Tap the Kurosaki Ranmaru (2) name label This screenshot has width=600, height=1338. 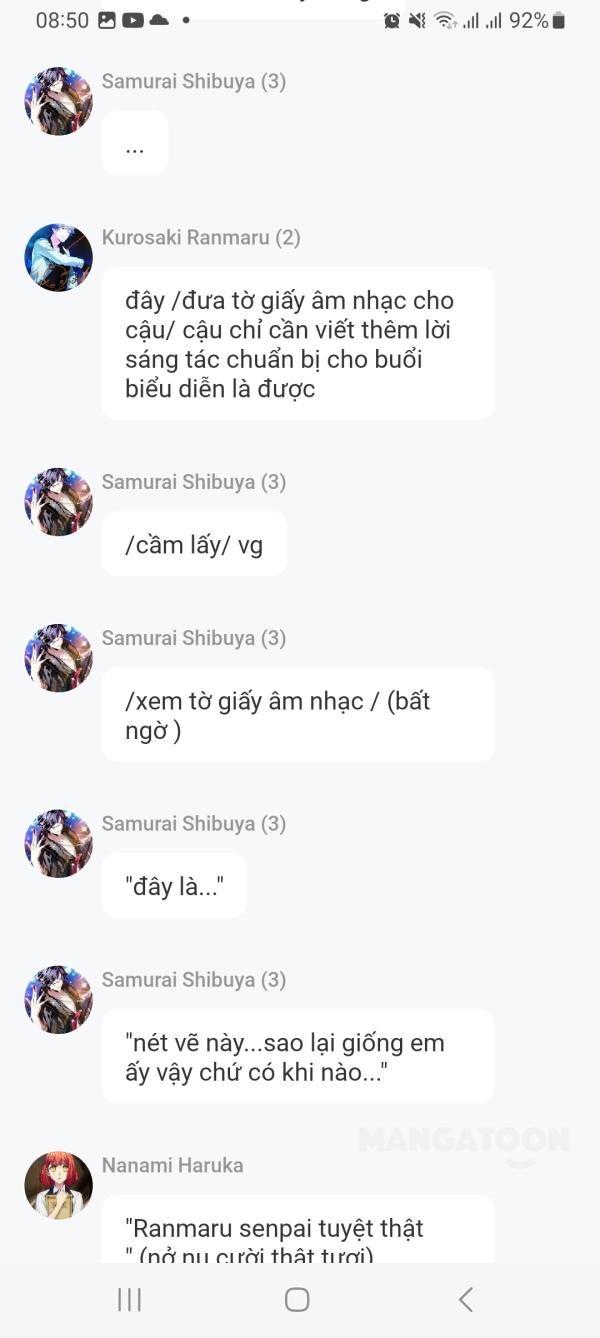click(201, 237)
